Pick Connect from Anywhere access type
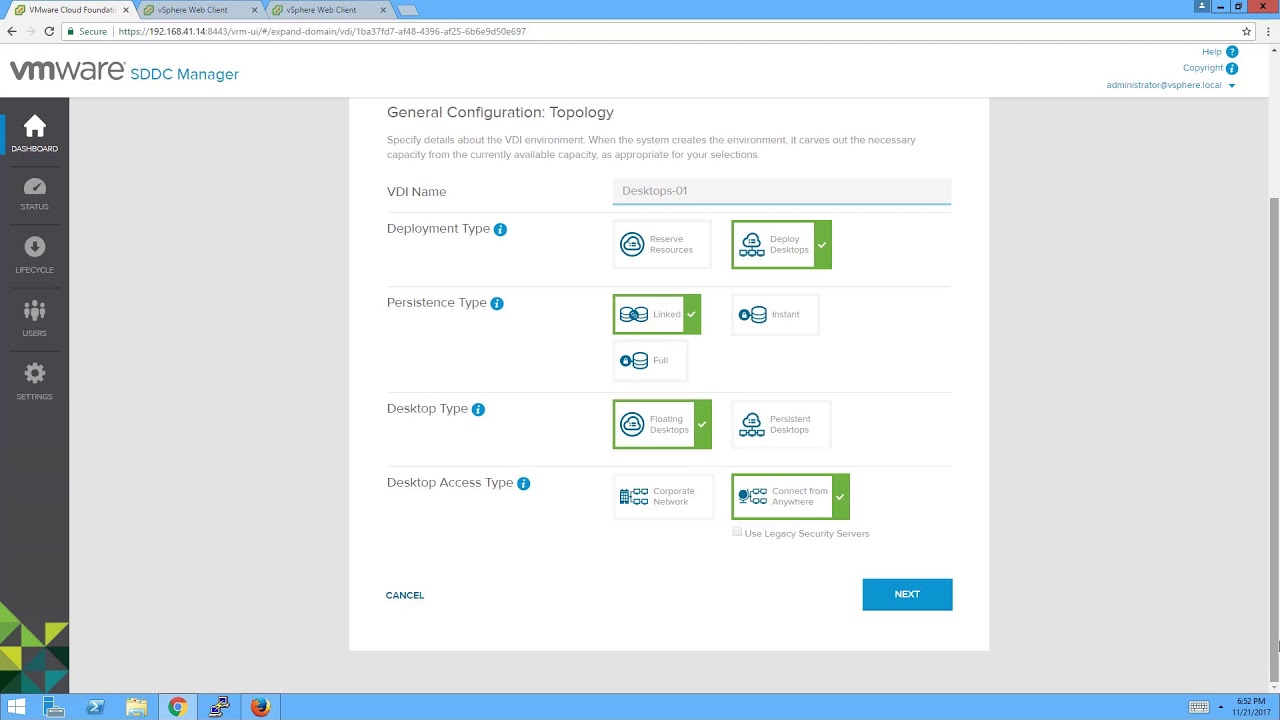 pos(790,496)
